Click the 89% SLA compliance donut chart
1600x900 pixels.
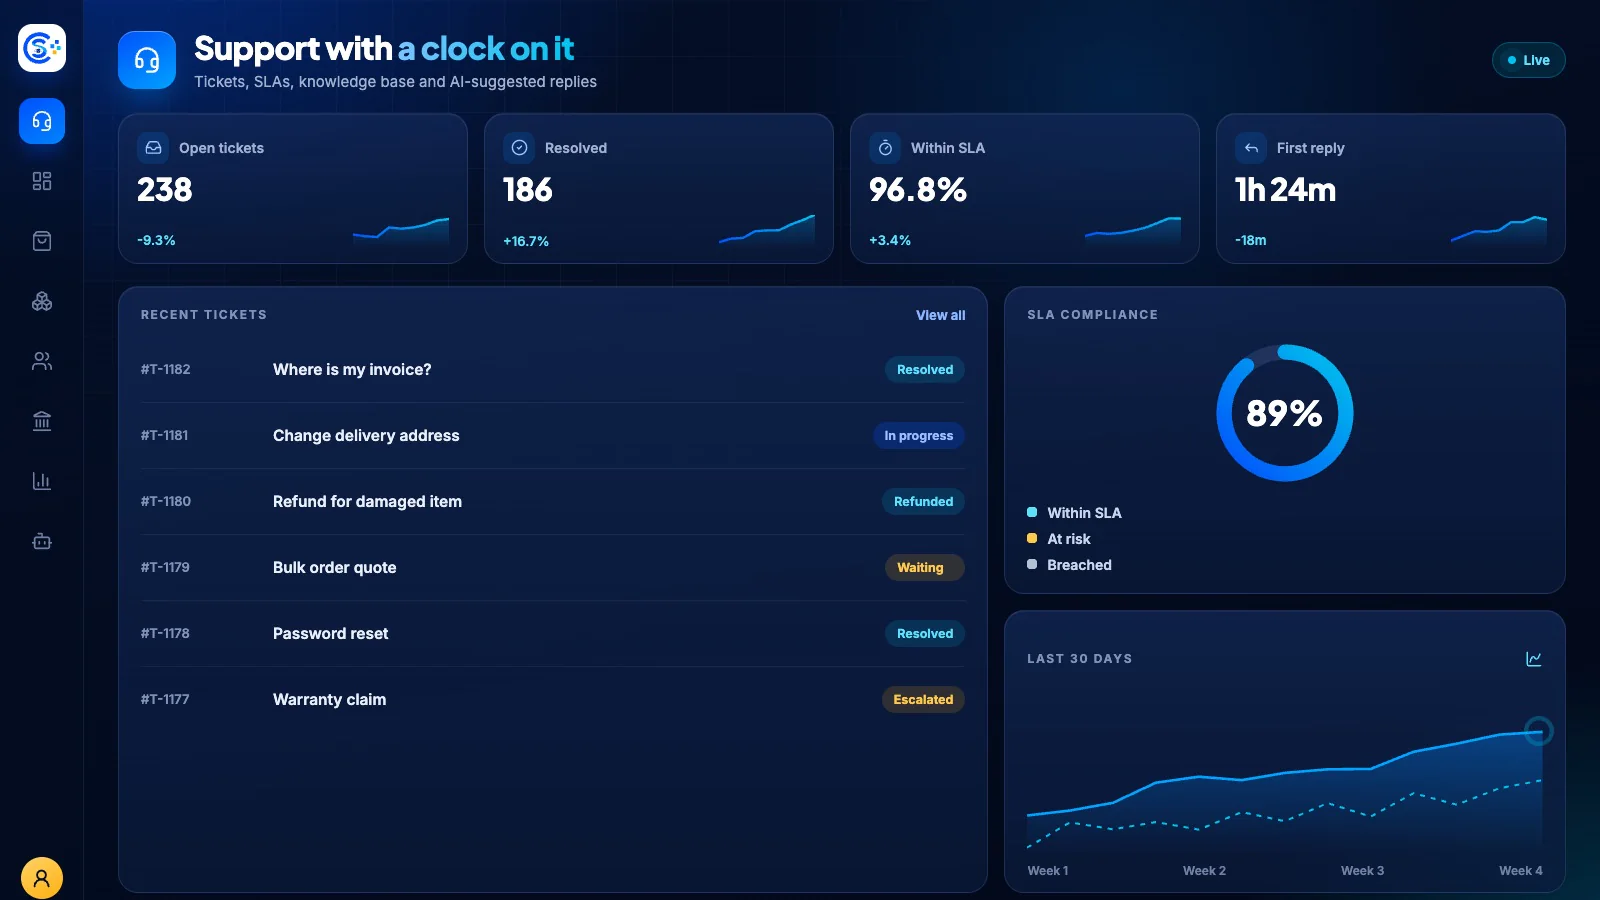point(1285,413)
